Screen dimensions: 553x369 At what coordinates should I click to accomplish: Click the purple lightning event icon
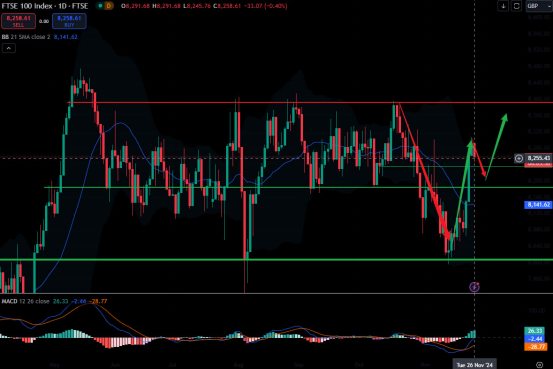474,287
